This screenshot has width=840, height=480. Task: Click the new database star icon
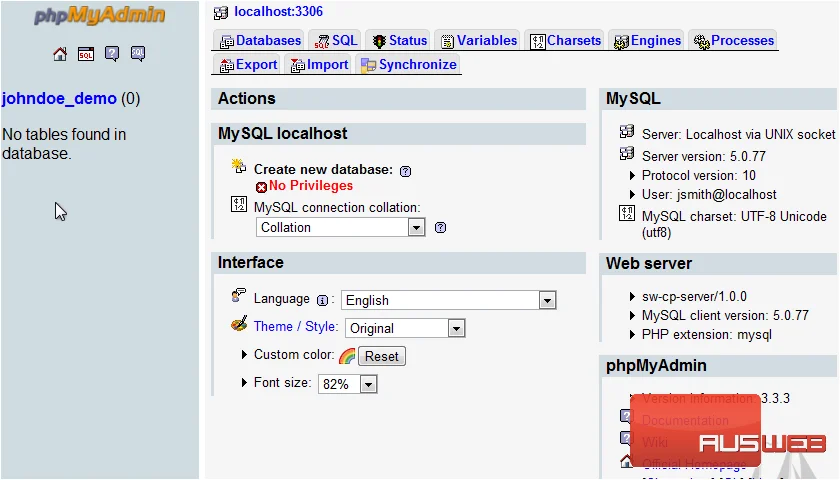238,166
